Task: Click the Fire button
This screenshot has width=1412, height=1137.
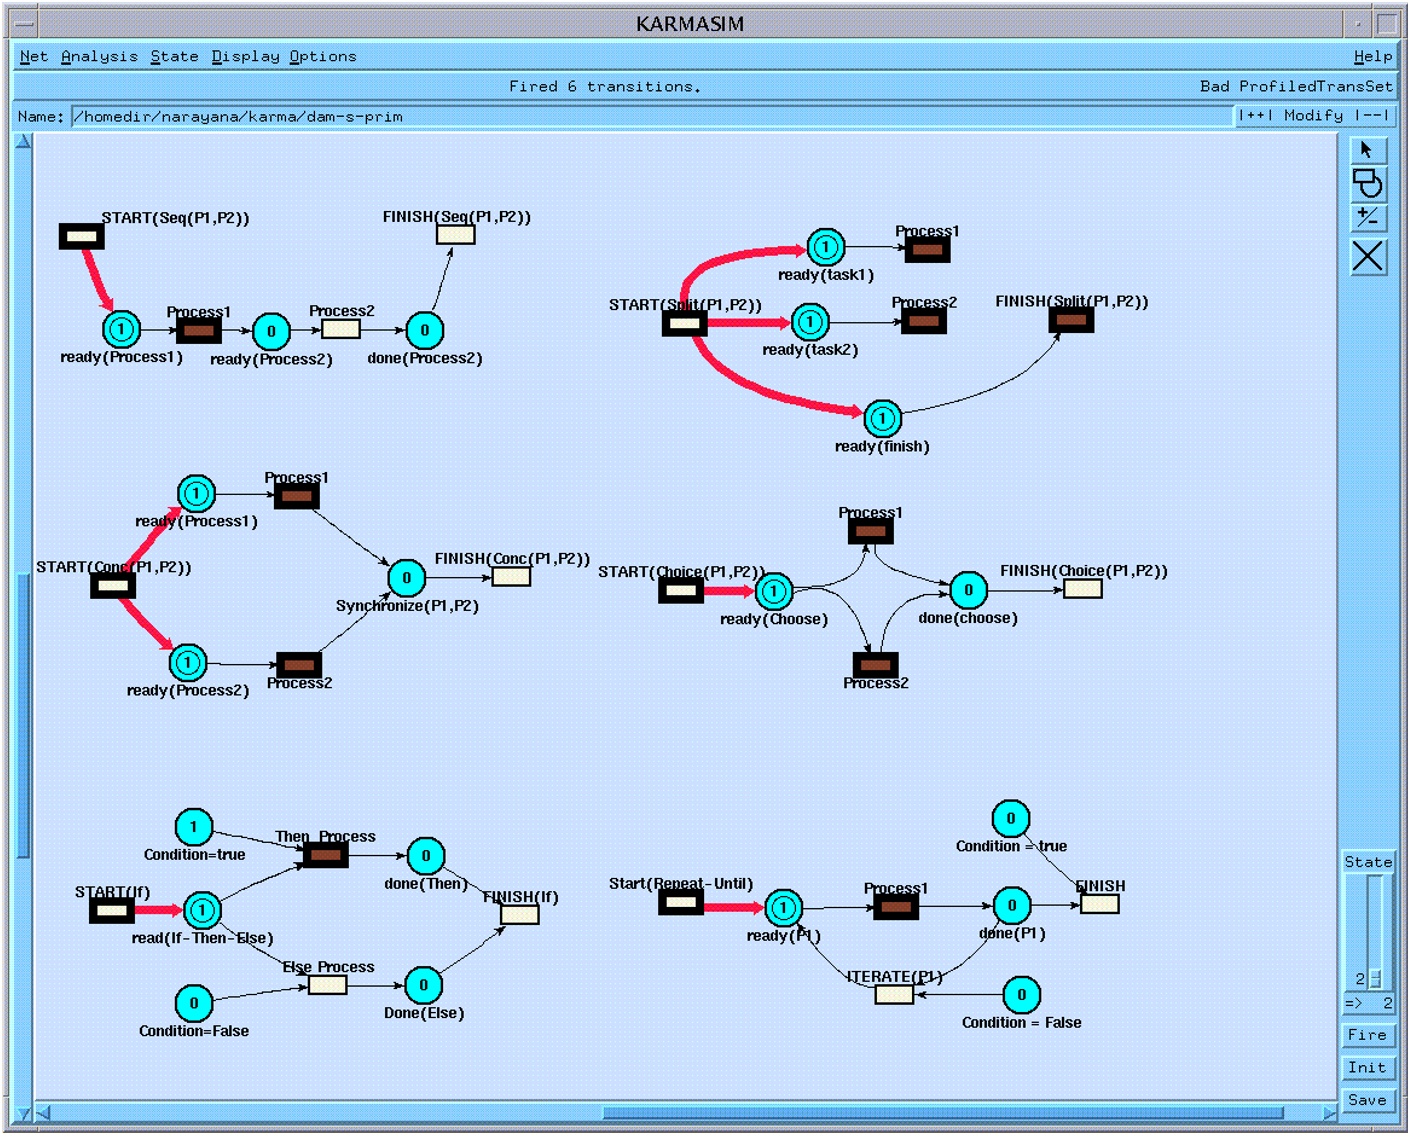Action: (x=1367, y=1035)
